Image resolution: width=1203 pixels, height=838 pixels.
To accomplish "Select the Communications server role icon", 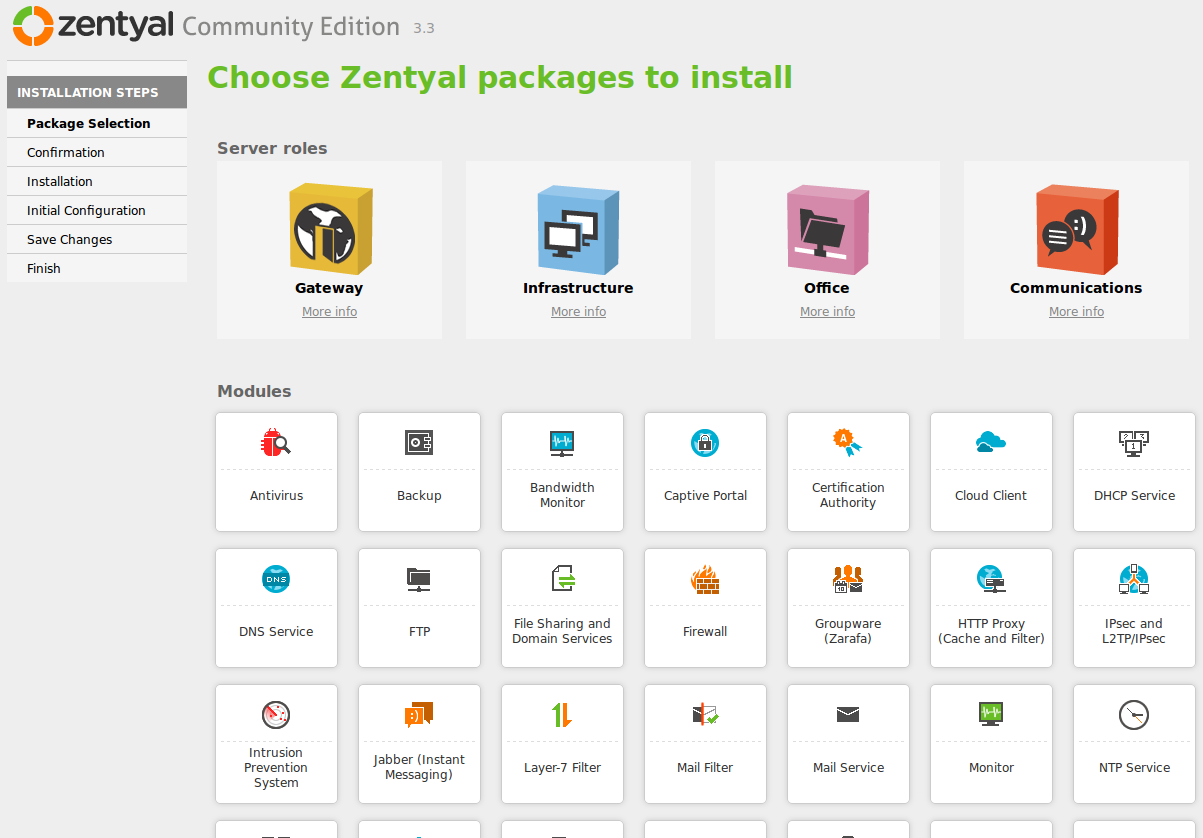I will [x=1076, y=229].
